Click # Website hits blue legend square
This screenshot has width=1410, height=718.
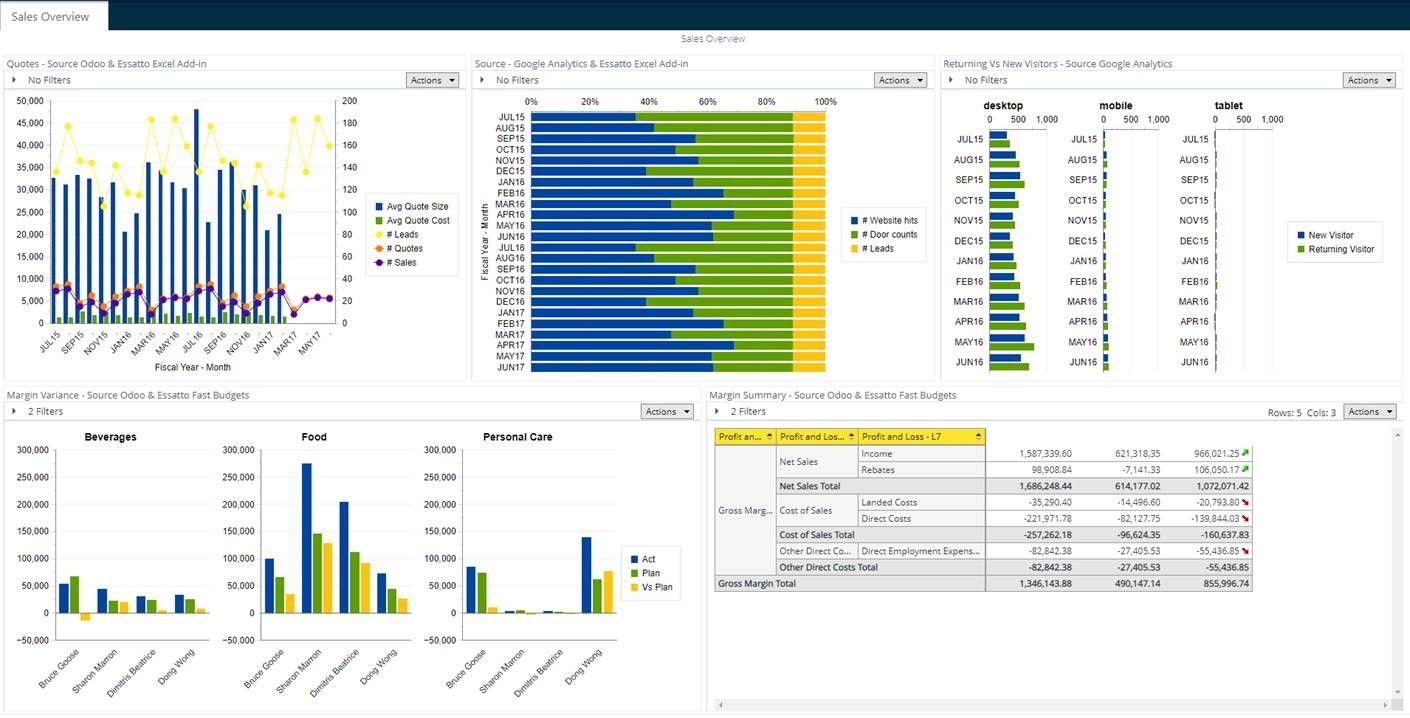click(x=854, y=220)
